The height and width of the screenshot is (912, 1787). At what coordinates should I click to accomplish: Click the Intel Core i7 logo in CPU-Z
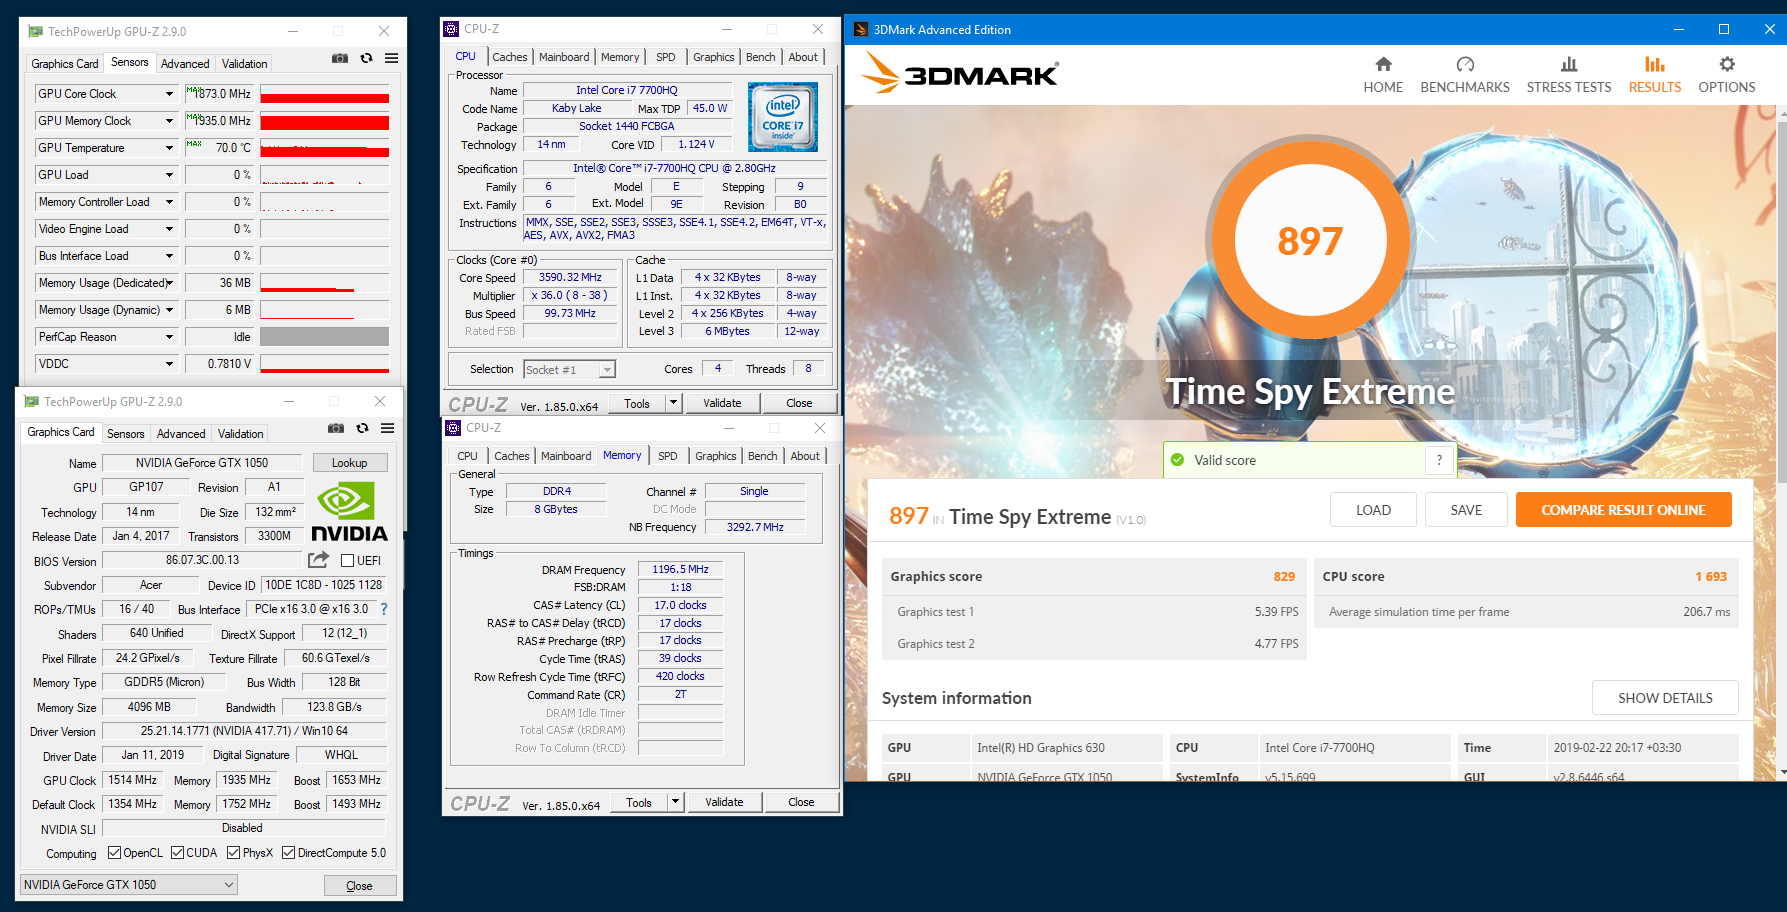783,118
